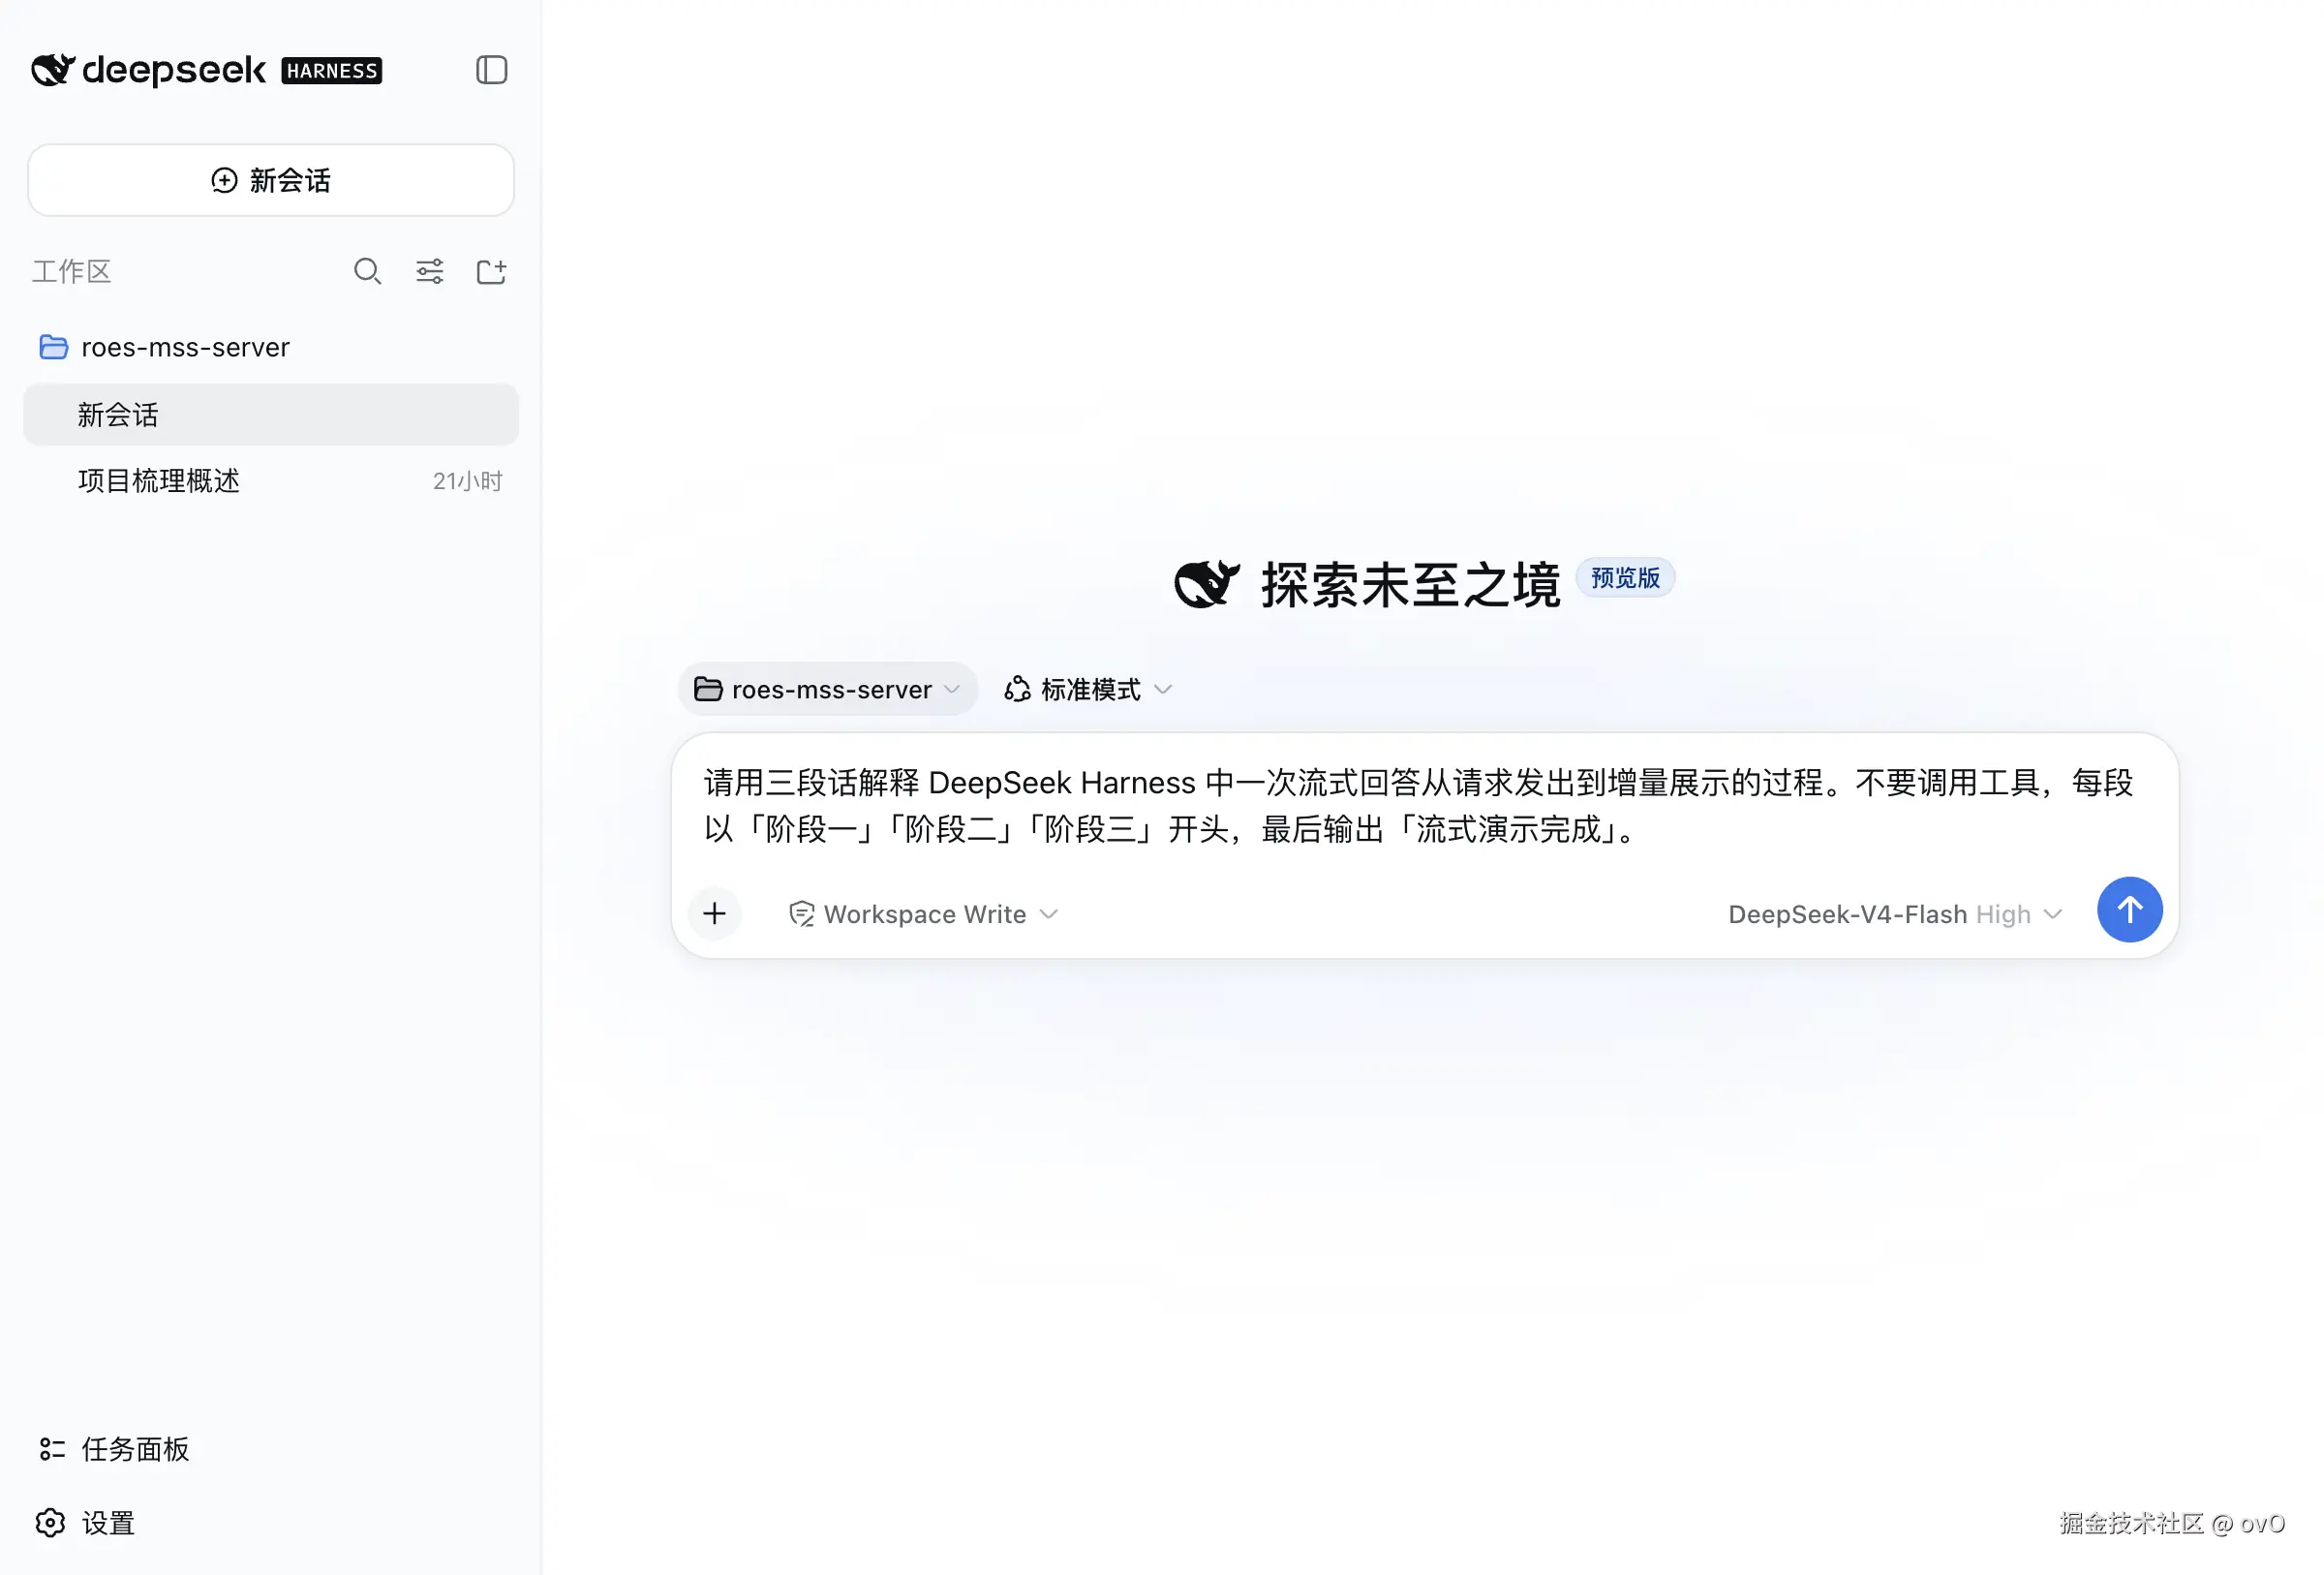This screenshot has height=1575, width=2324.
Task: Open the 标准模式 mode dropdown
Action: [x=1089, y=689]
